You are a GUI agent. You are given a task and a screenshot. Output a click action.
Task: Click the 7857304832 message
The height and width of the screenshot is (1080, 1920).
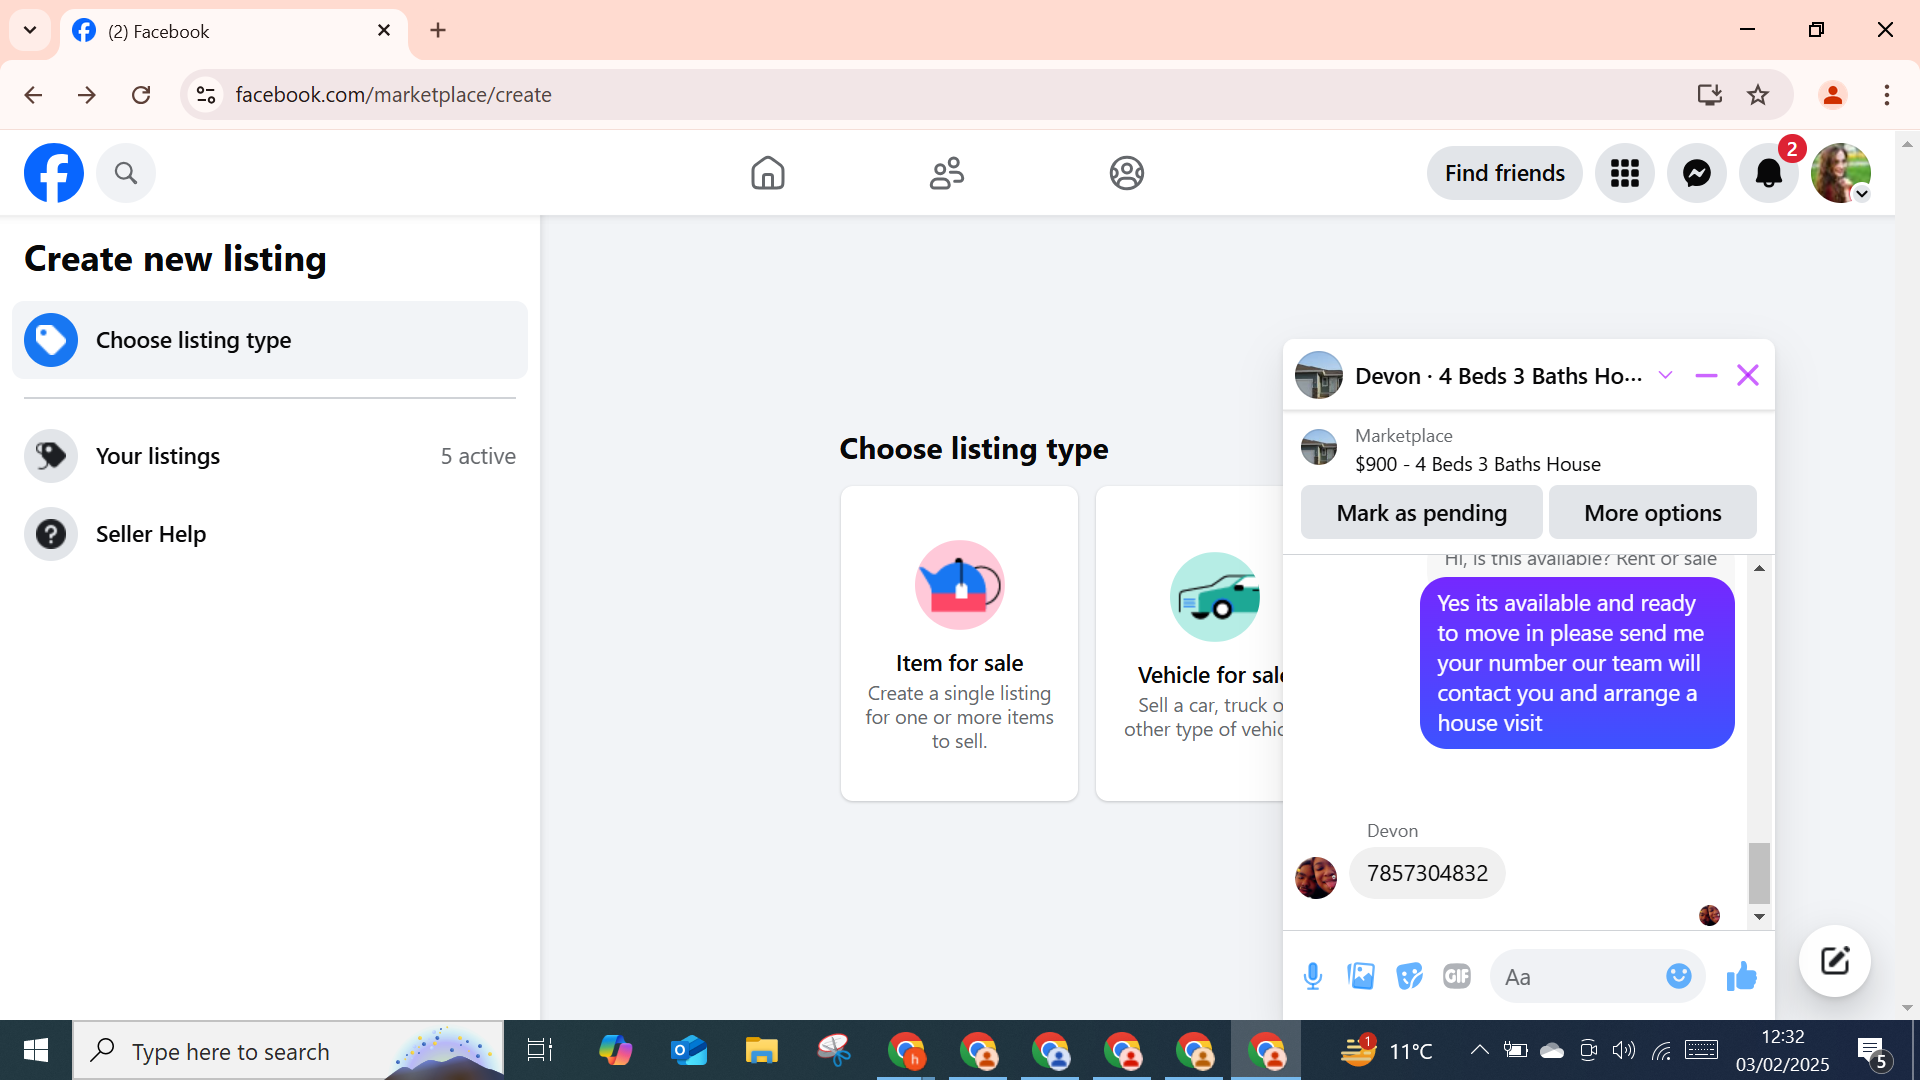tap(1427, 873)
